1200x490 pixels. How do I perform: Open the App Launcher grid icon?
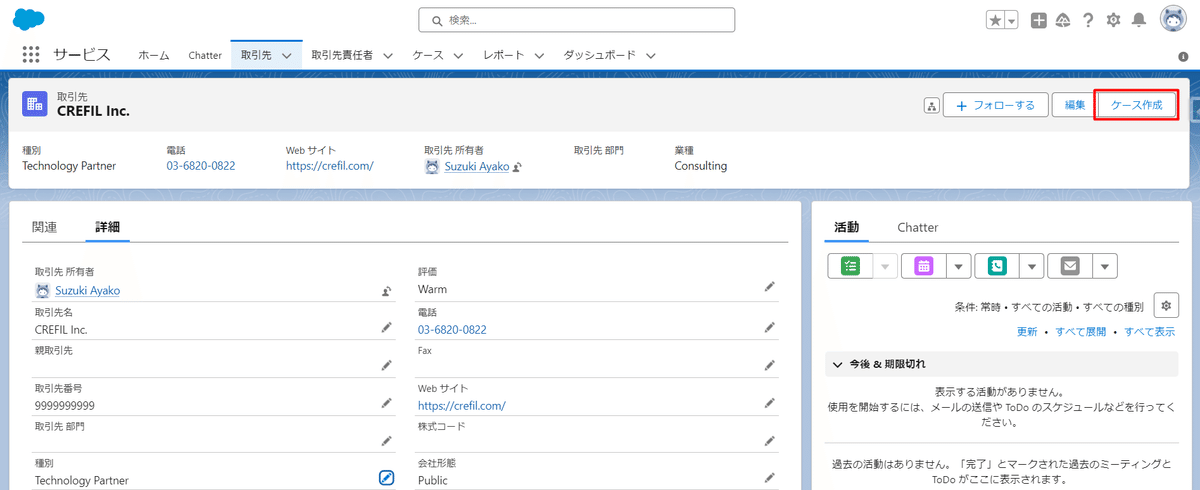(30, 55)
